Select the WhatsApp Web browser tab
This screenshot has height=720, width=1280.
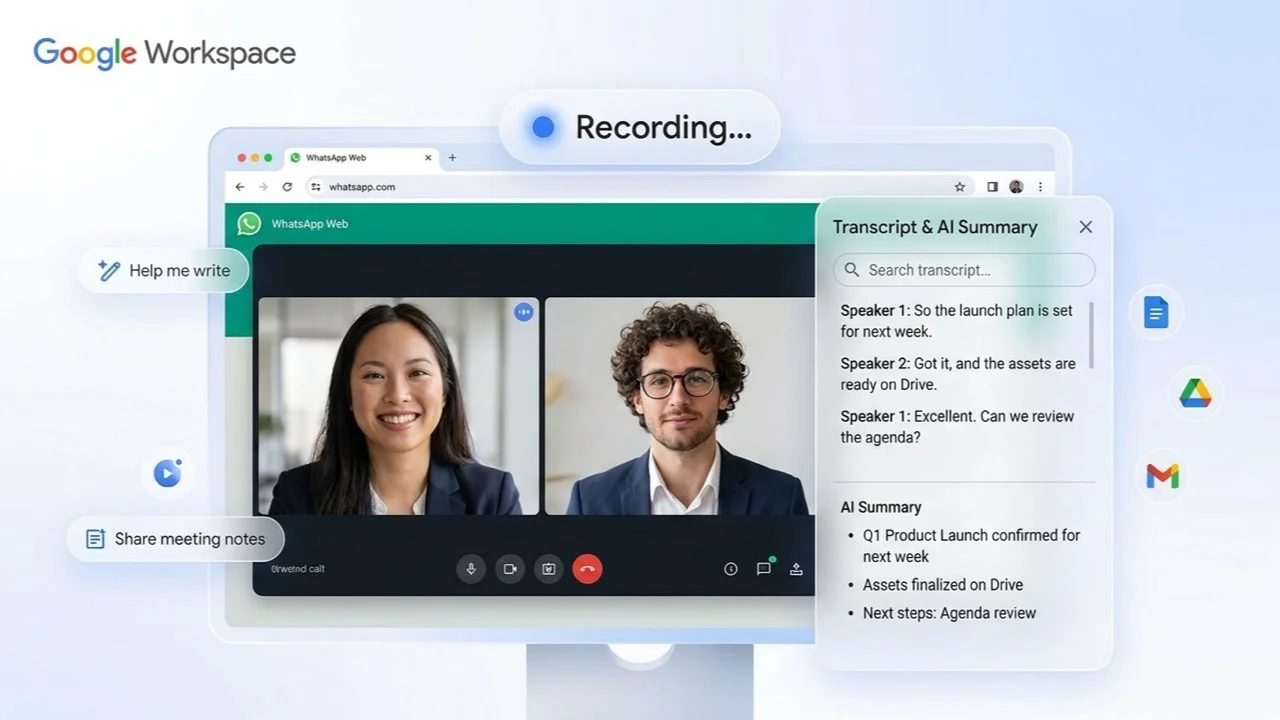point(362,158)
